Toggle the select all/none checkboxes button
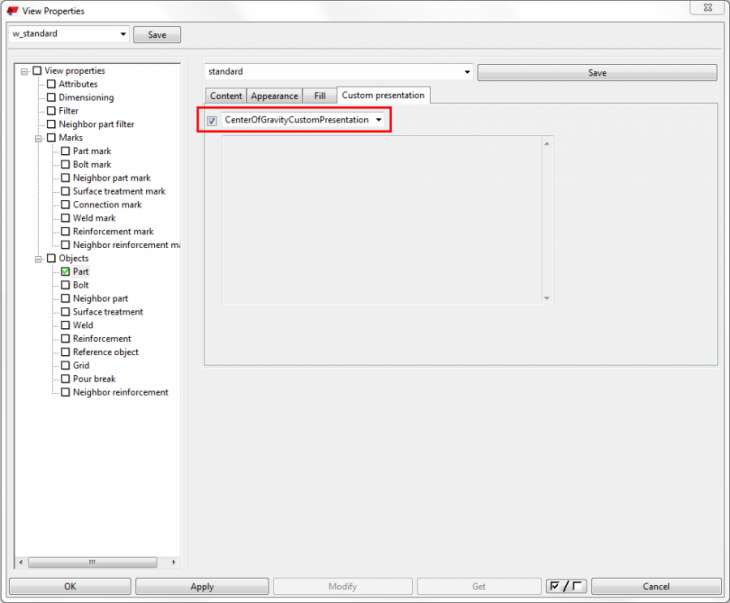Image resolution: width=730 pixels, height=603 pixels. coord(566,586)
